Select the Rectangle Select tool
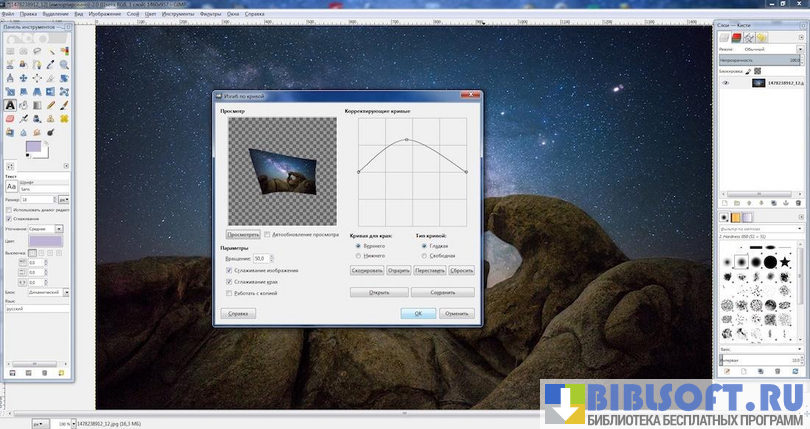This screenshot has height=429, width=810. tap(9, 52)
